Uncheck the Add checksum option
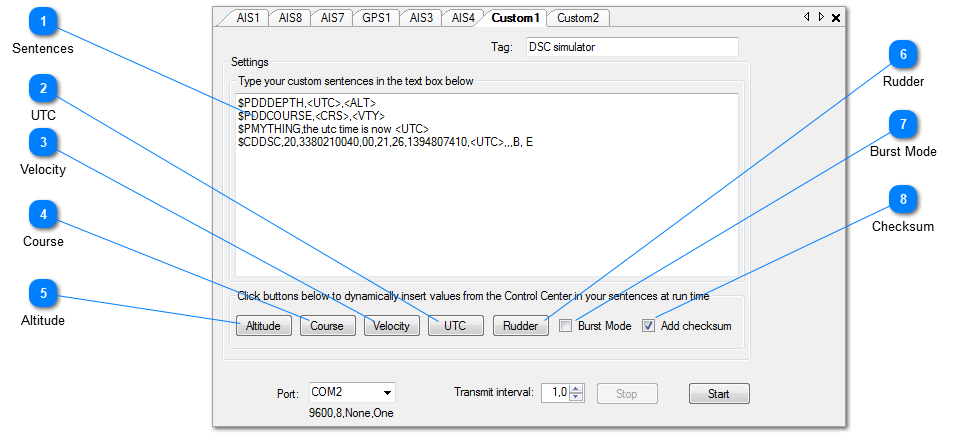Screen dimensions: 953x435 [649, 326]
